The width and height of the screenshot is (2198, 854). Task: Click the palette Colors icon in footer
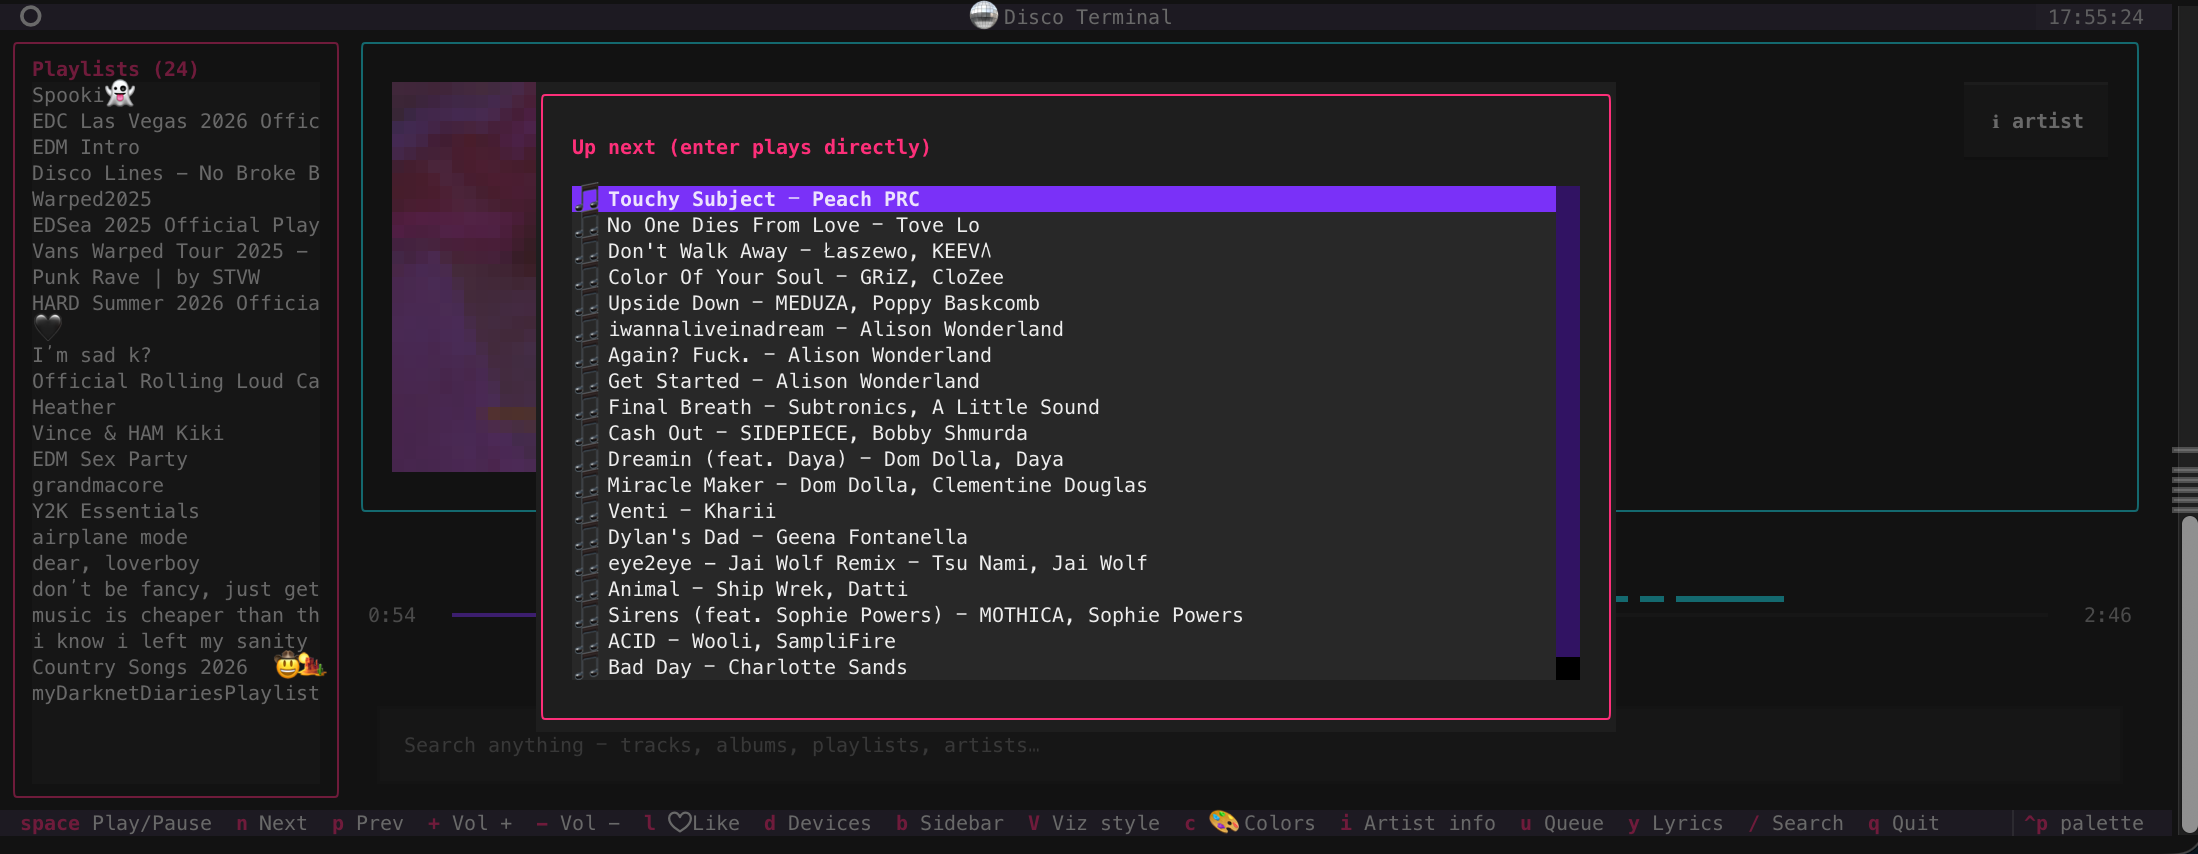(1224, 822)
